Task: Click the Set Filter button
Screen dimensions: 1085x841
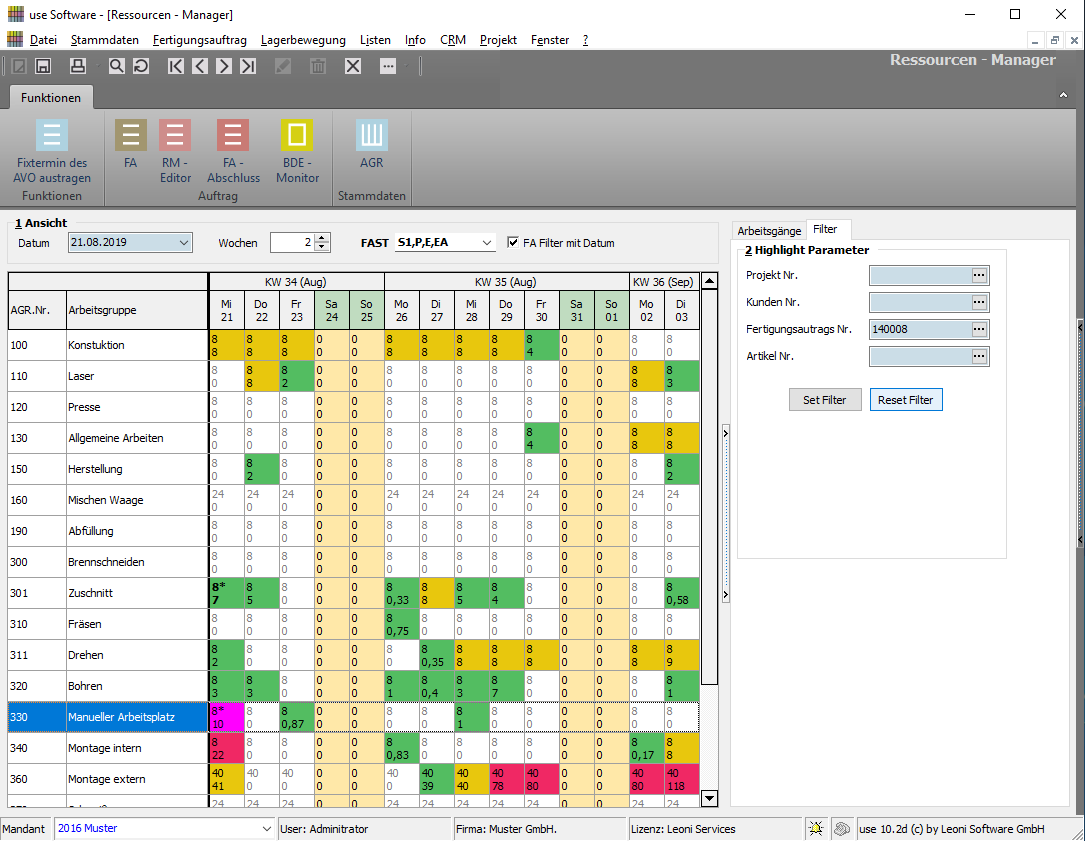Action: (x=825, y=400)
